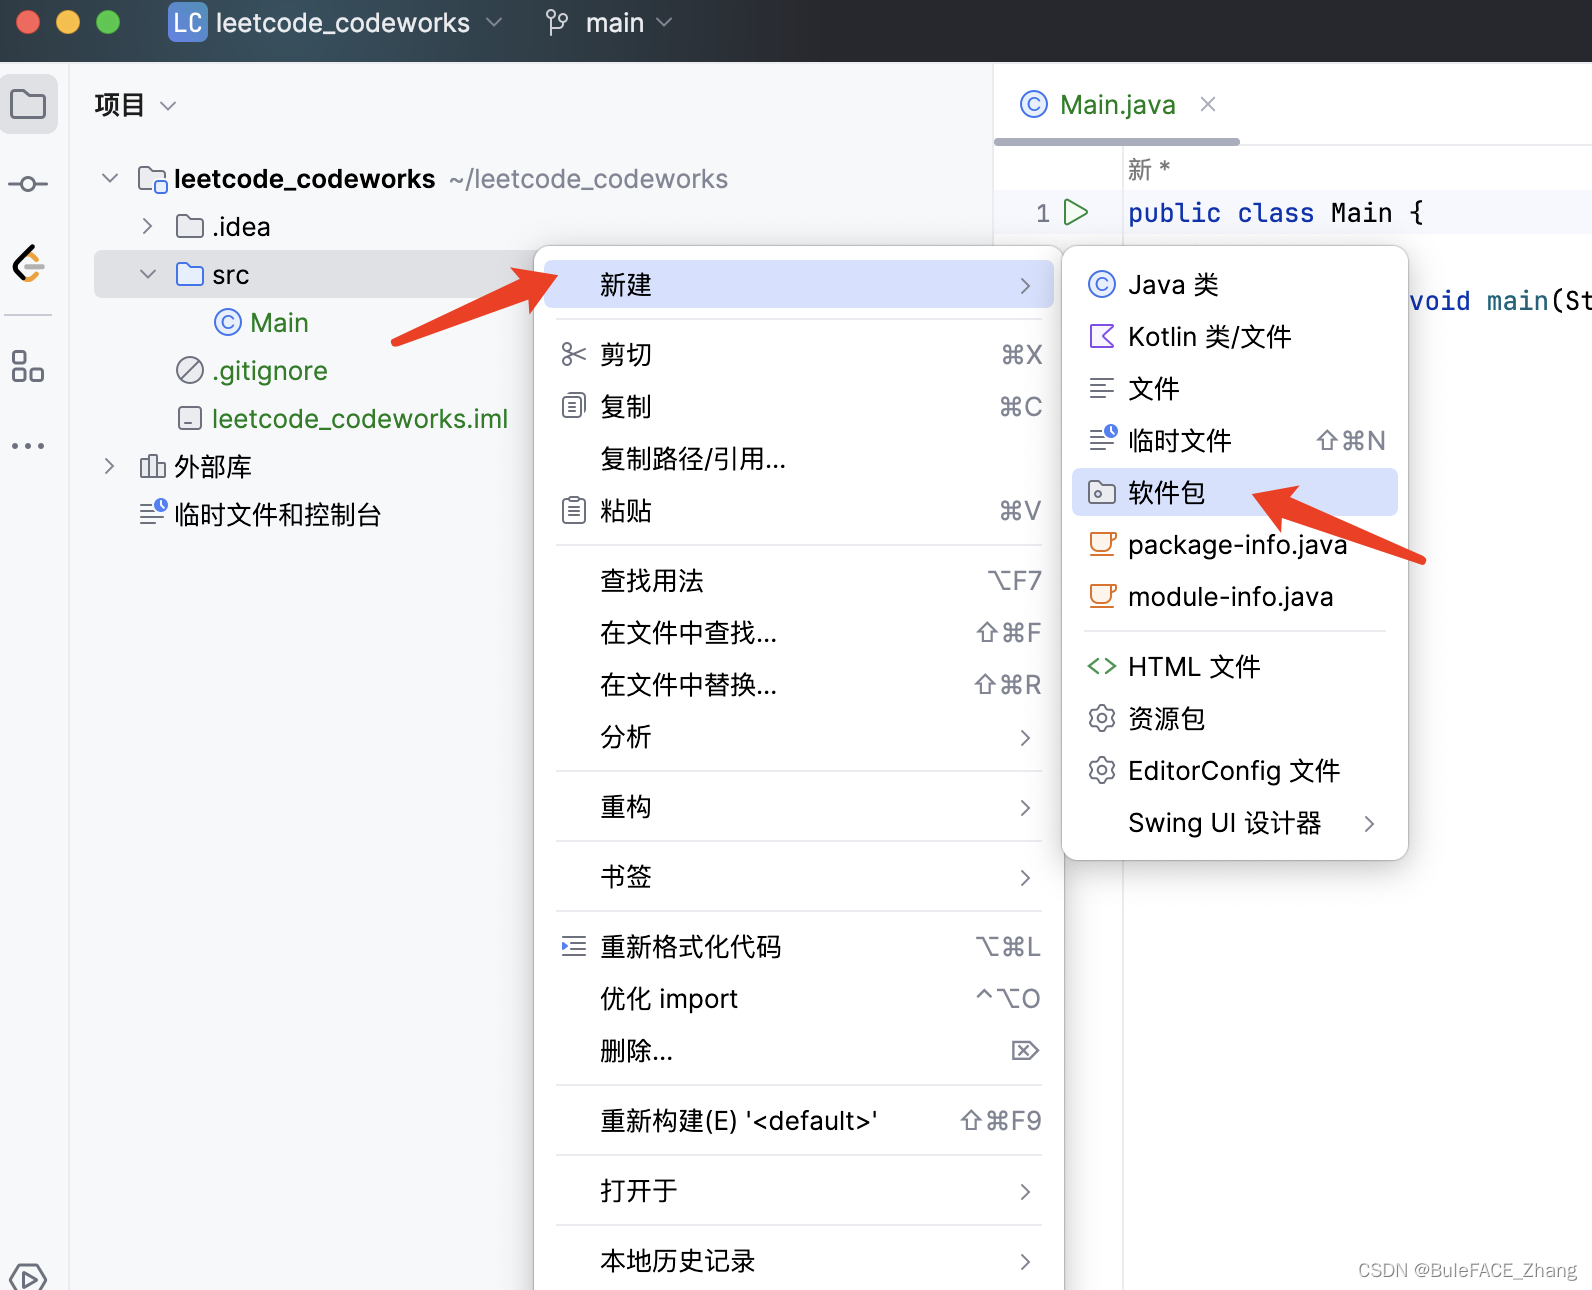Click the Paste clipboard icon
Viewport: 1592px width, 1290px height.
(573, 510)
